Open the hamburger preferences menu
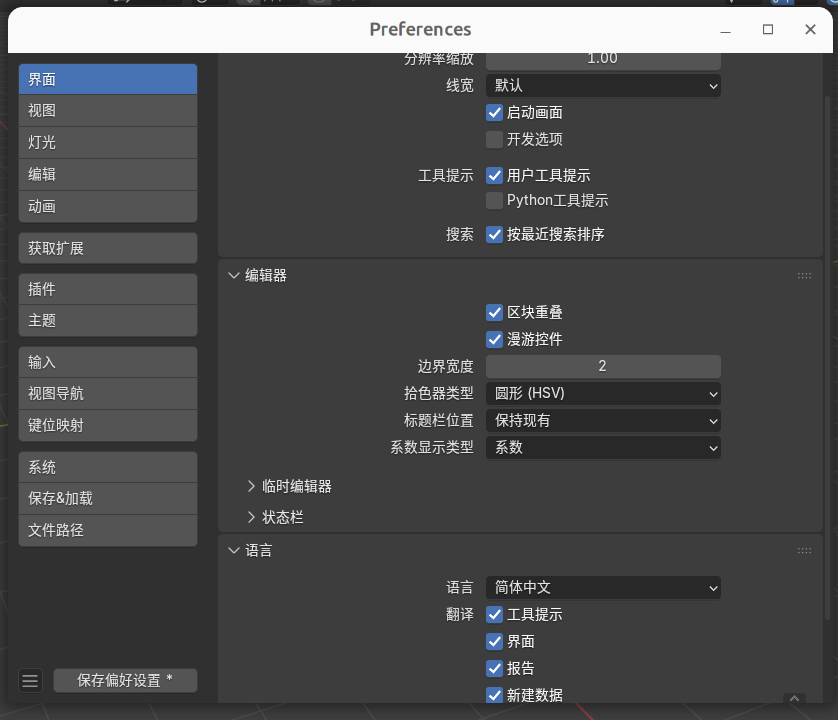This screenshot has height=720, width=838. [x=30, y=680]
